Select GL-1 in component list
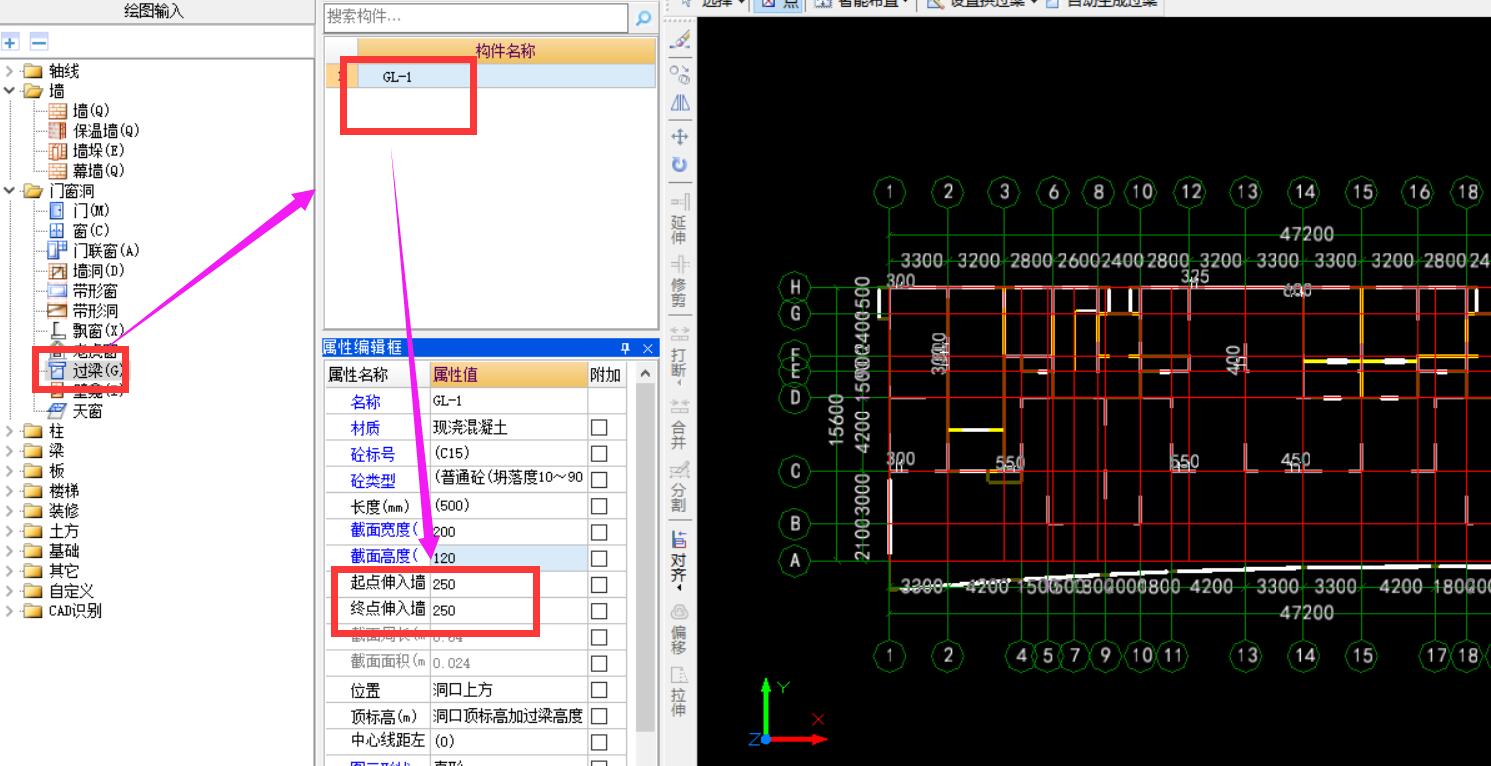 click(506, 77)
